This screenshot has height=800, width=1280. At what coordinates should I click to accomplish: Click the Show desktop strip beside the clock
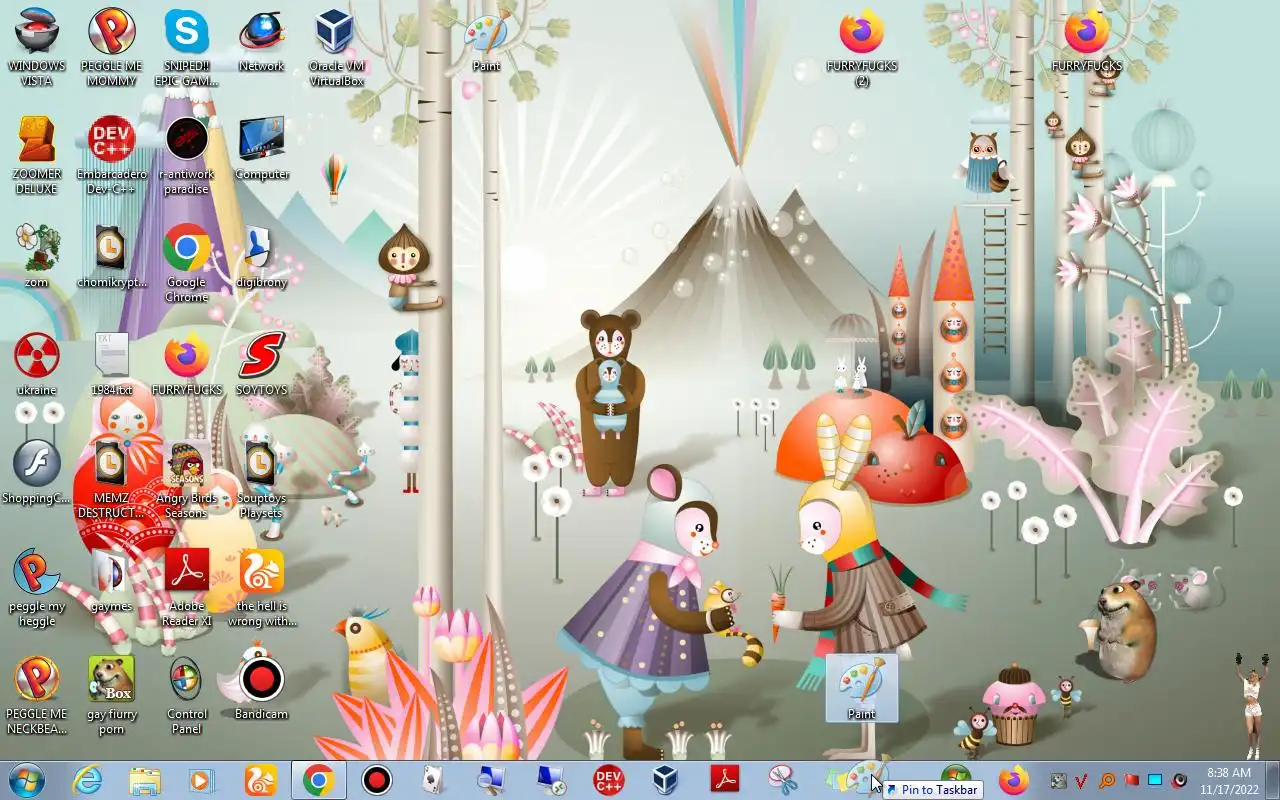pos(1272,780)
